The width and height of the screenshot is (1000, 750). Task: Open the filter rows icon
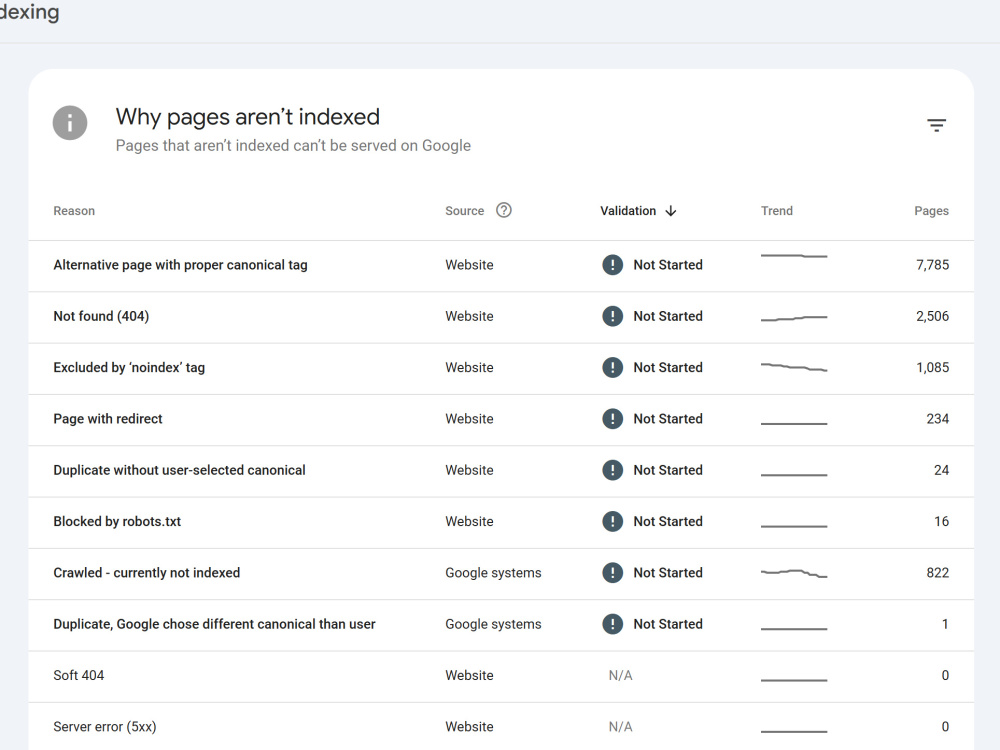(936, 125)
